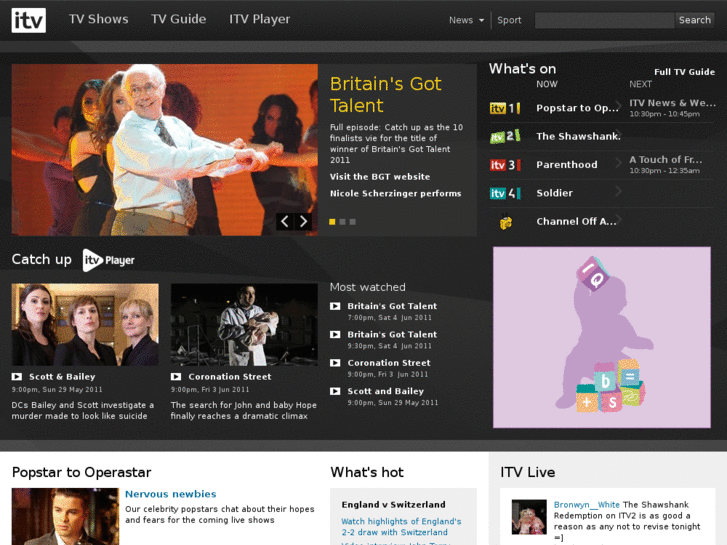Select Parenthood now showing

point(567,165)
